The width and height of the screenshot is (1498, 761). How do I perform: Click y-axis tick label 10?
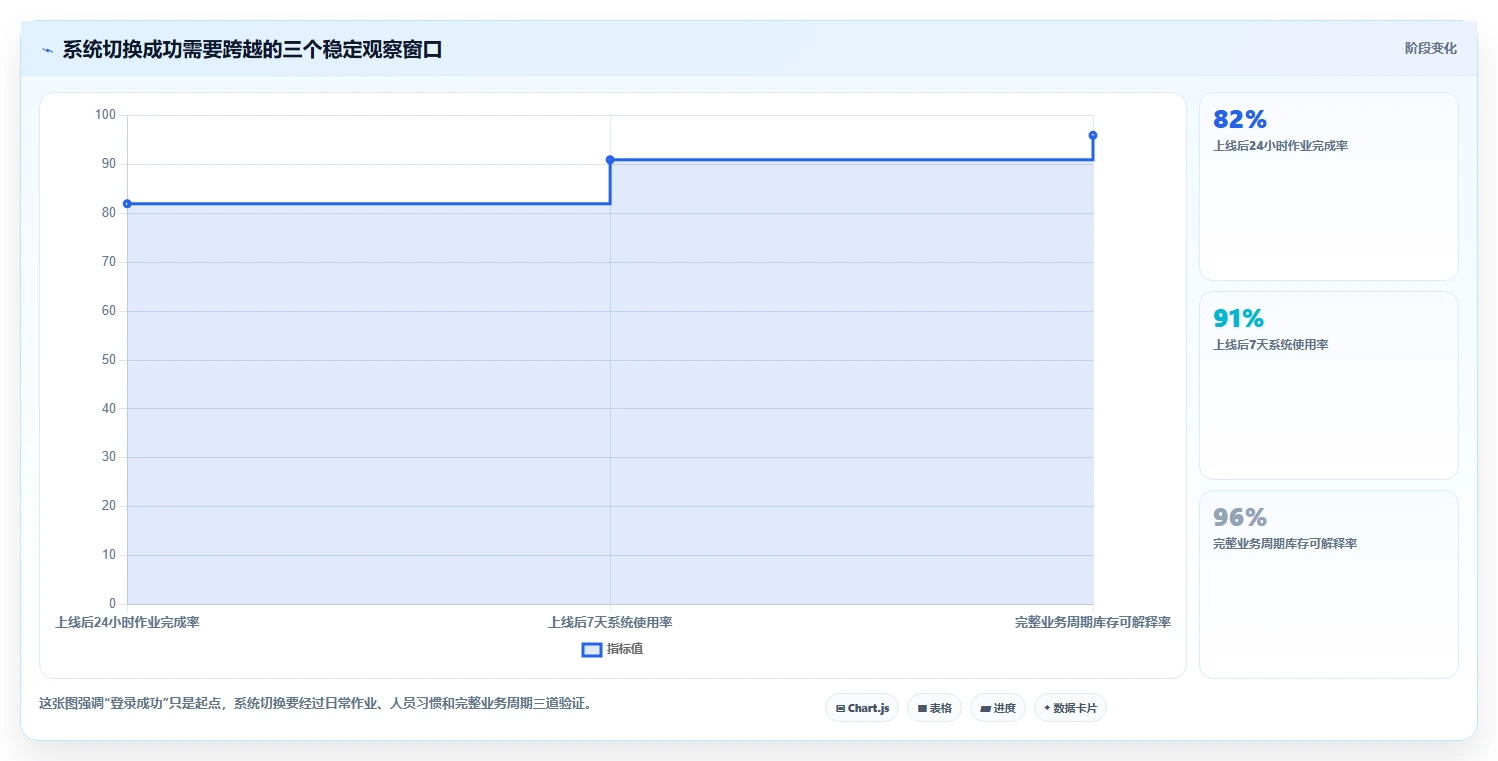[x=109, y=555]
